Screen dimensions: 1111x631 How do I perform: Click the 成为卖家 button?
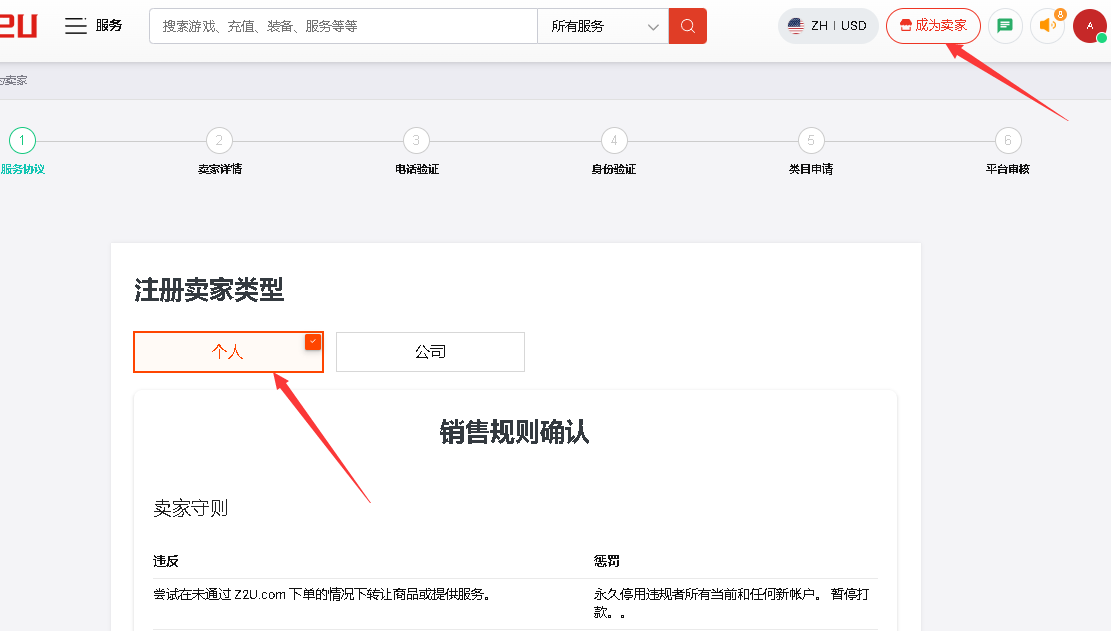[x=933, y=26]
